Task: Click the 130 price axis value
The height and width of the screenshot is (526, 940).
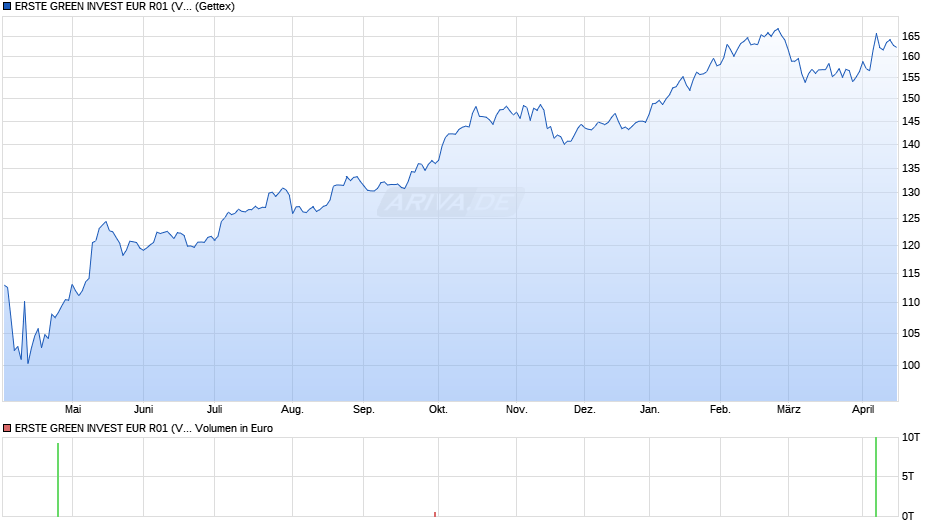Action: tap(911, 193)
